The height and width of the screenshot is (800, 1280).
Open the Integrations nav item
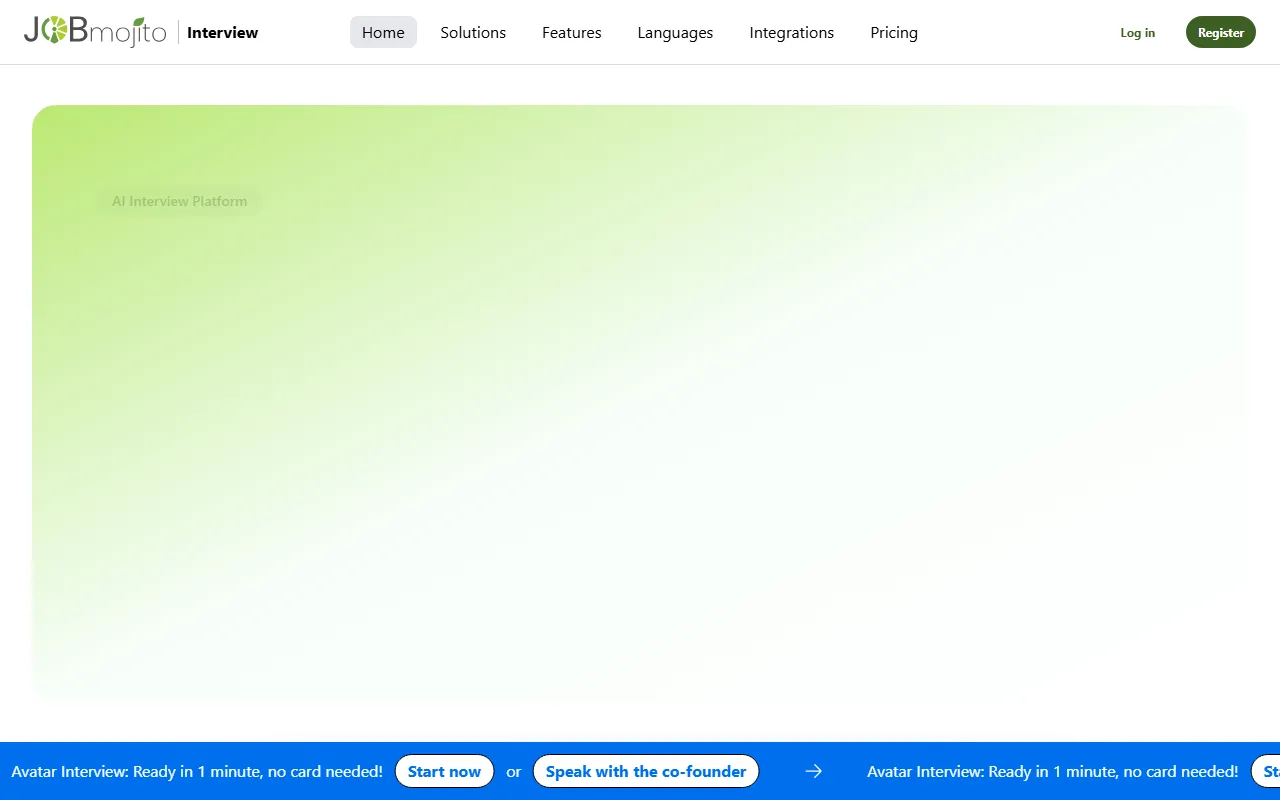coord(791,33)
